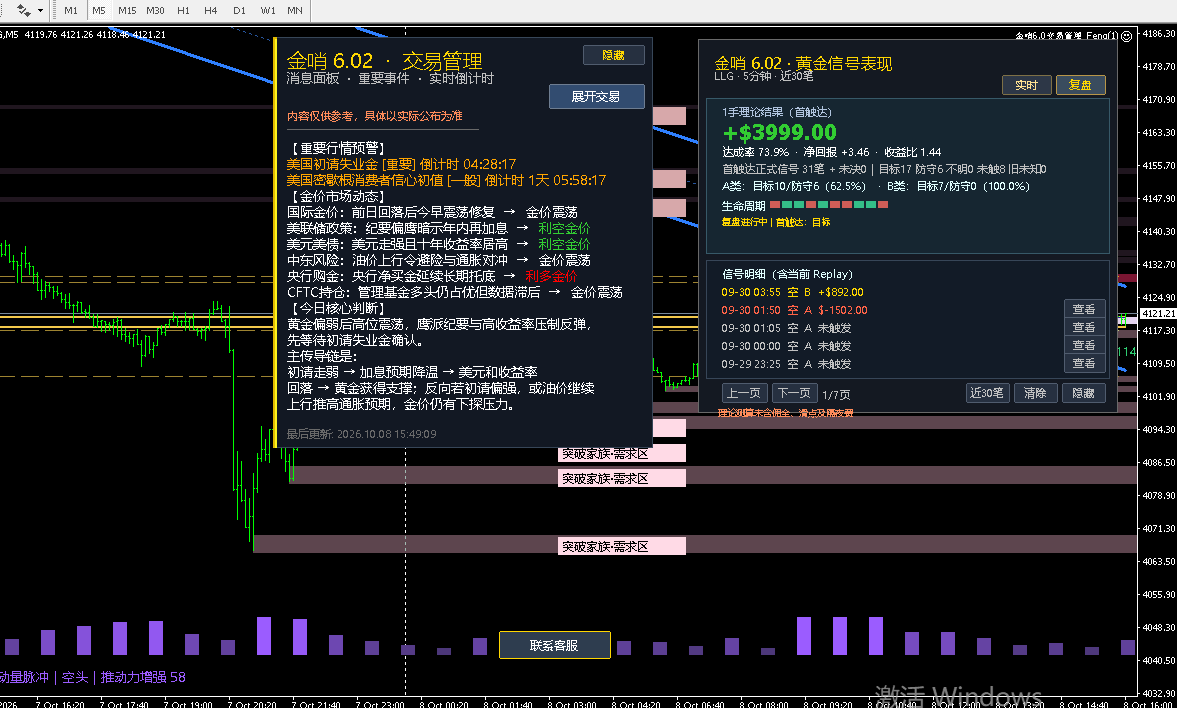Screen dimensions: 1177x708
Task: Click the 国际金价 line
Action: click(x=432, y=213)
